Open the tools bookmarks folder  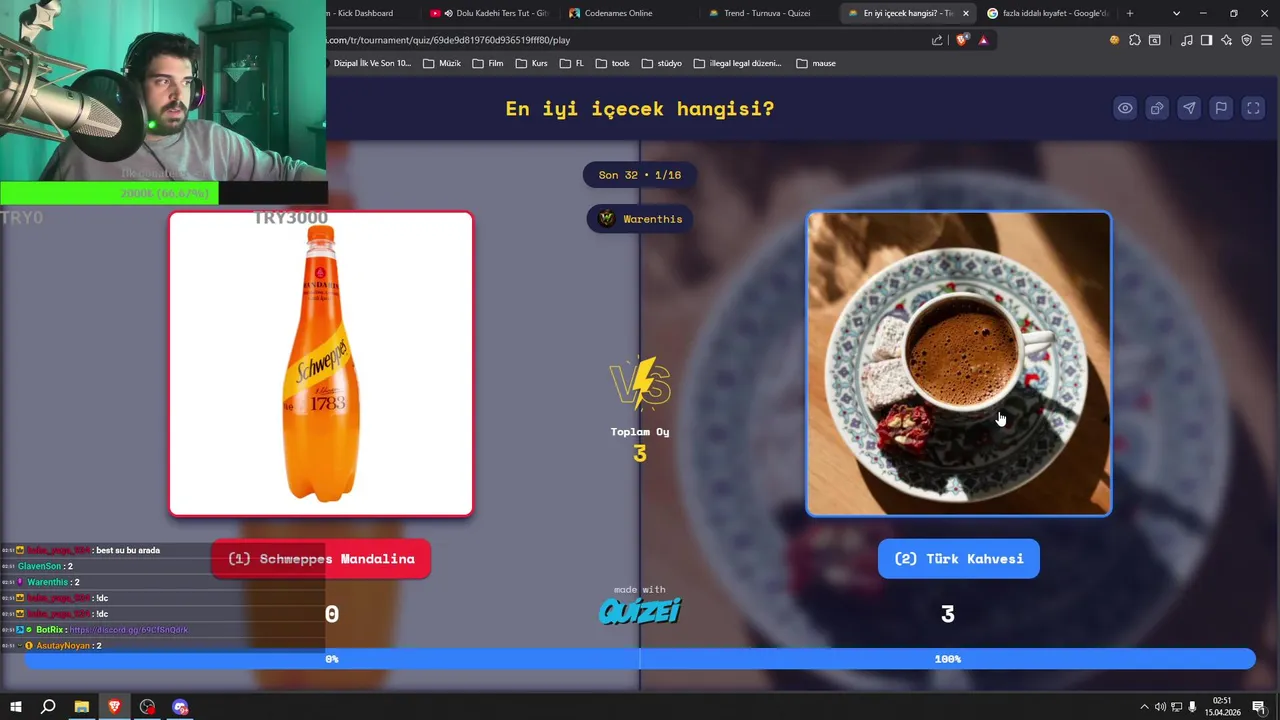(x=613, y=63)
